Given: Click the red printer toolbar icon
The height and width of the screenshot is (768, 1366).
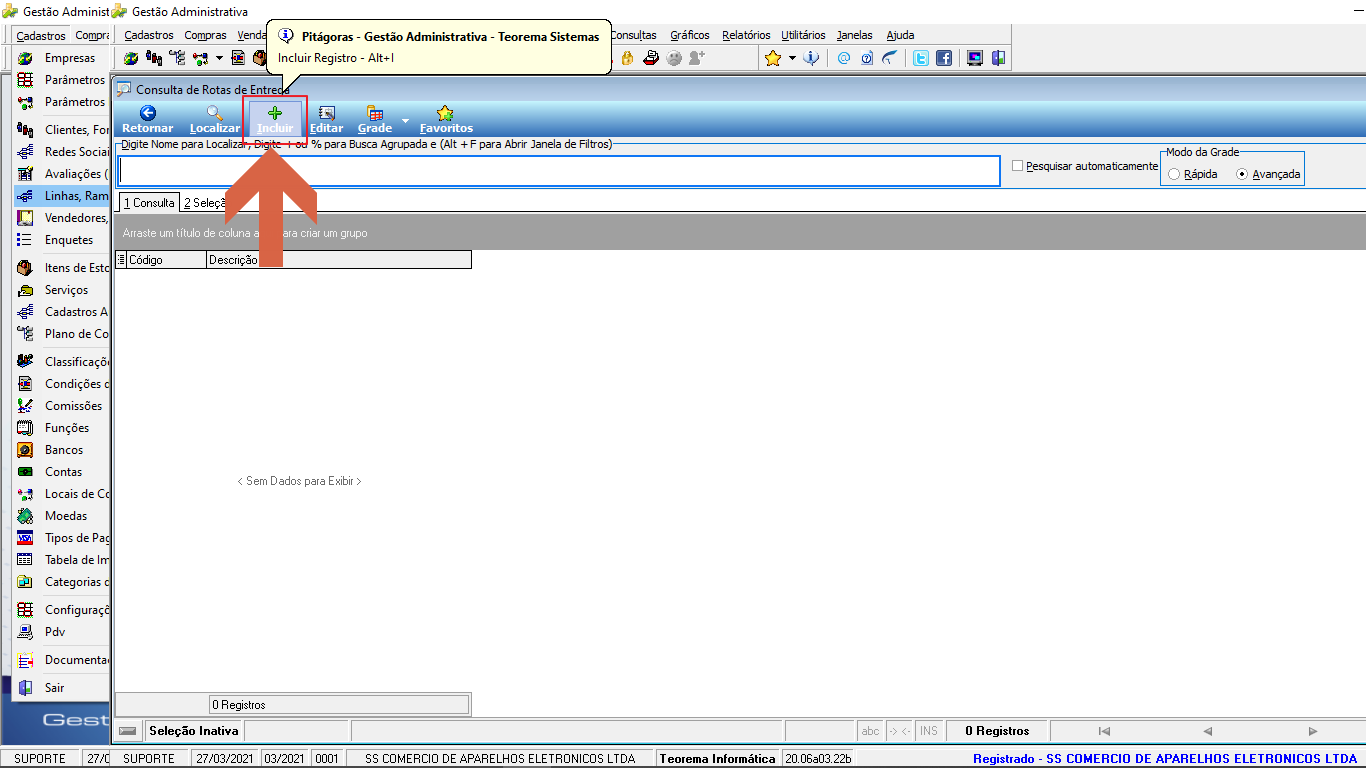Looking at the screenshot, I should pos(651,58).
